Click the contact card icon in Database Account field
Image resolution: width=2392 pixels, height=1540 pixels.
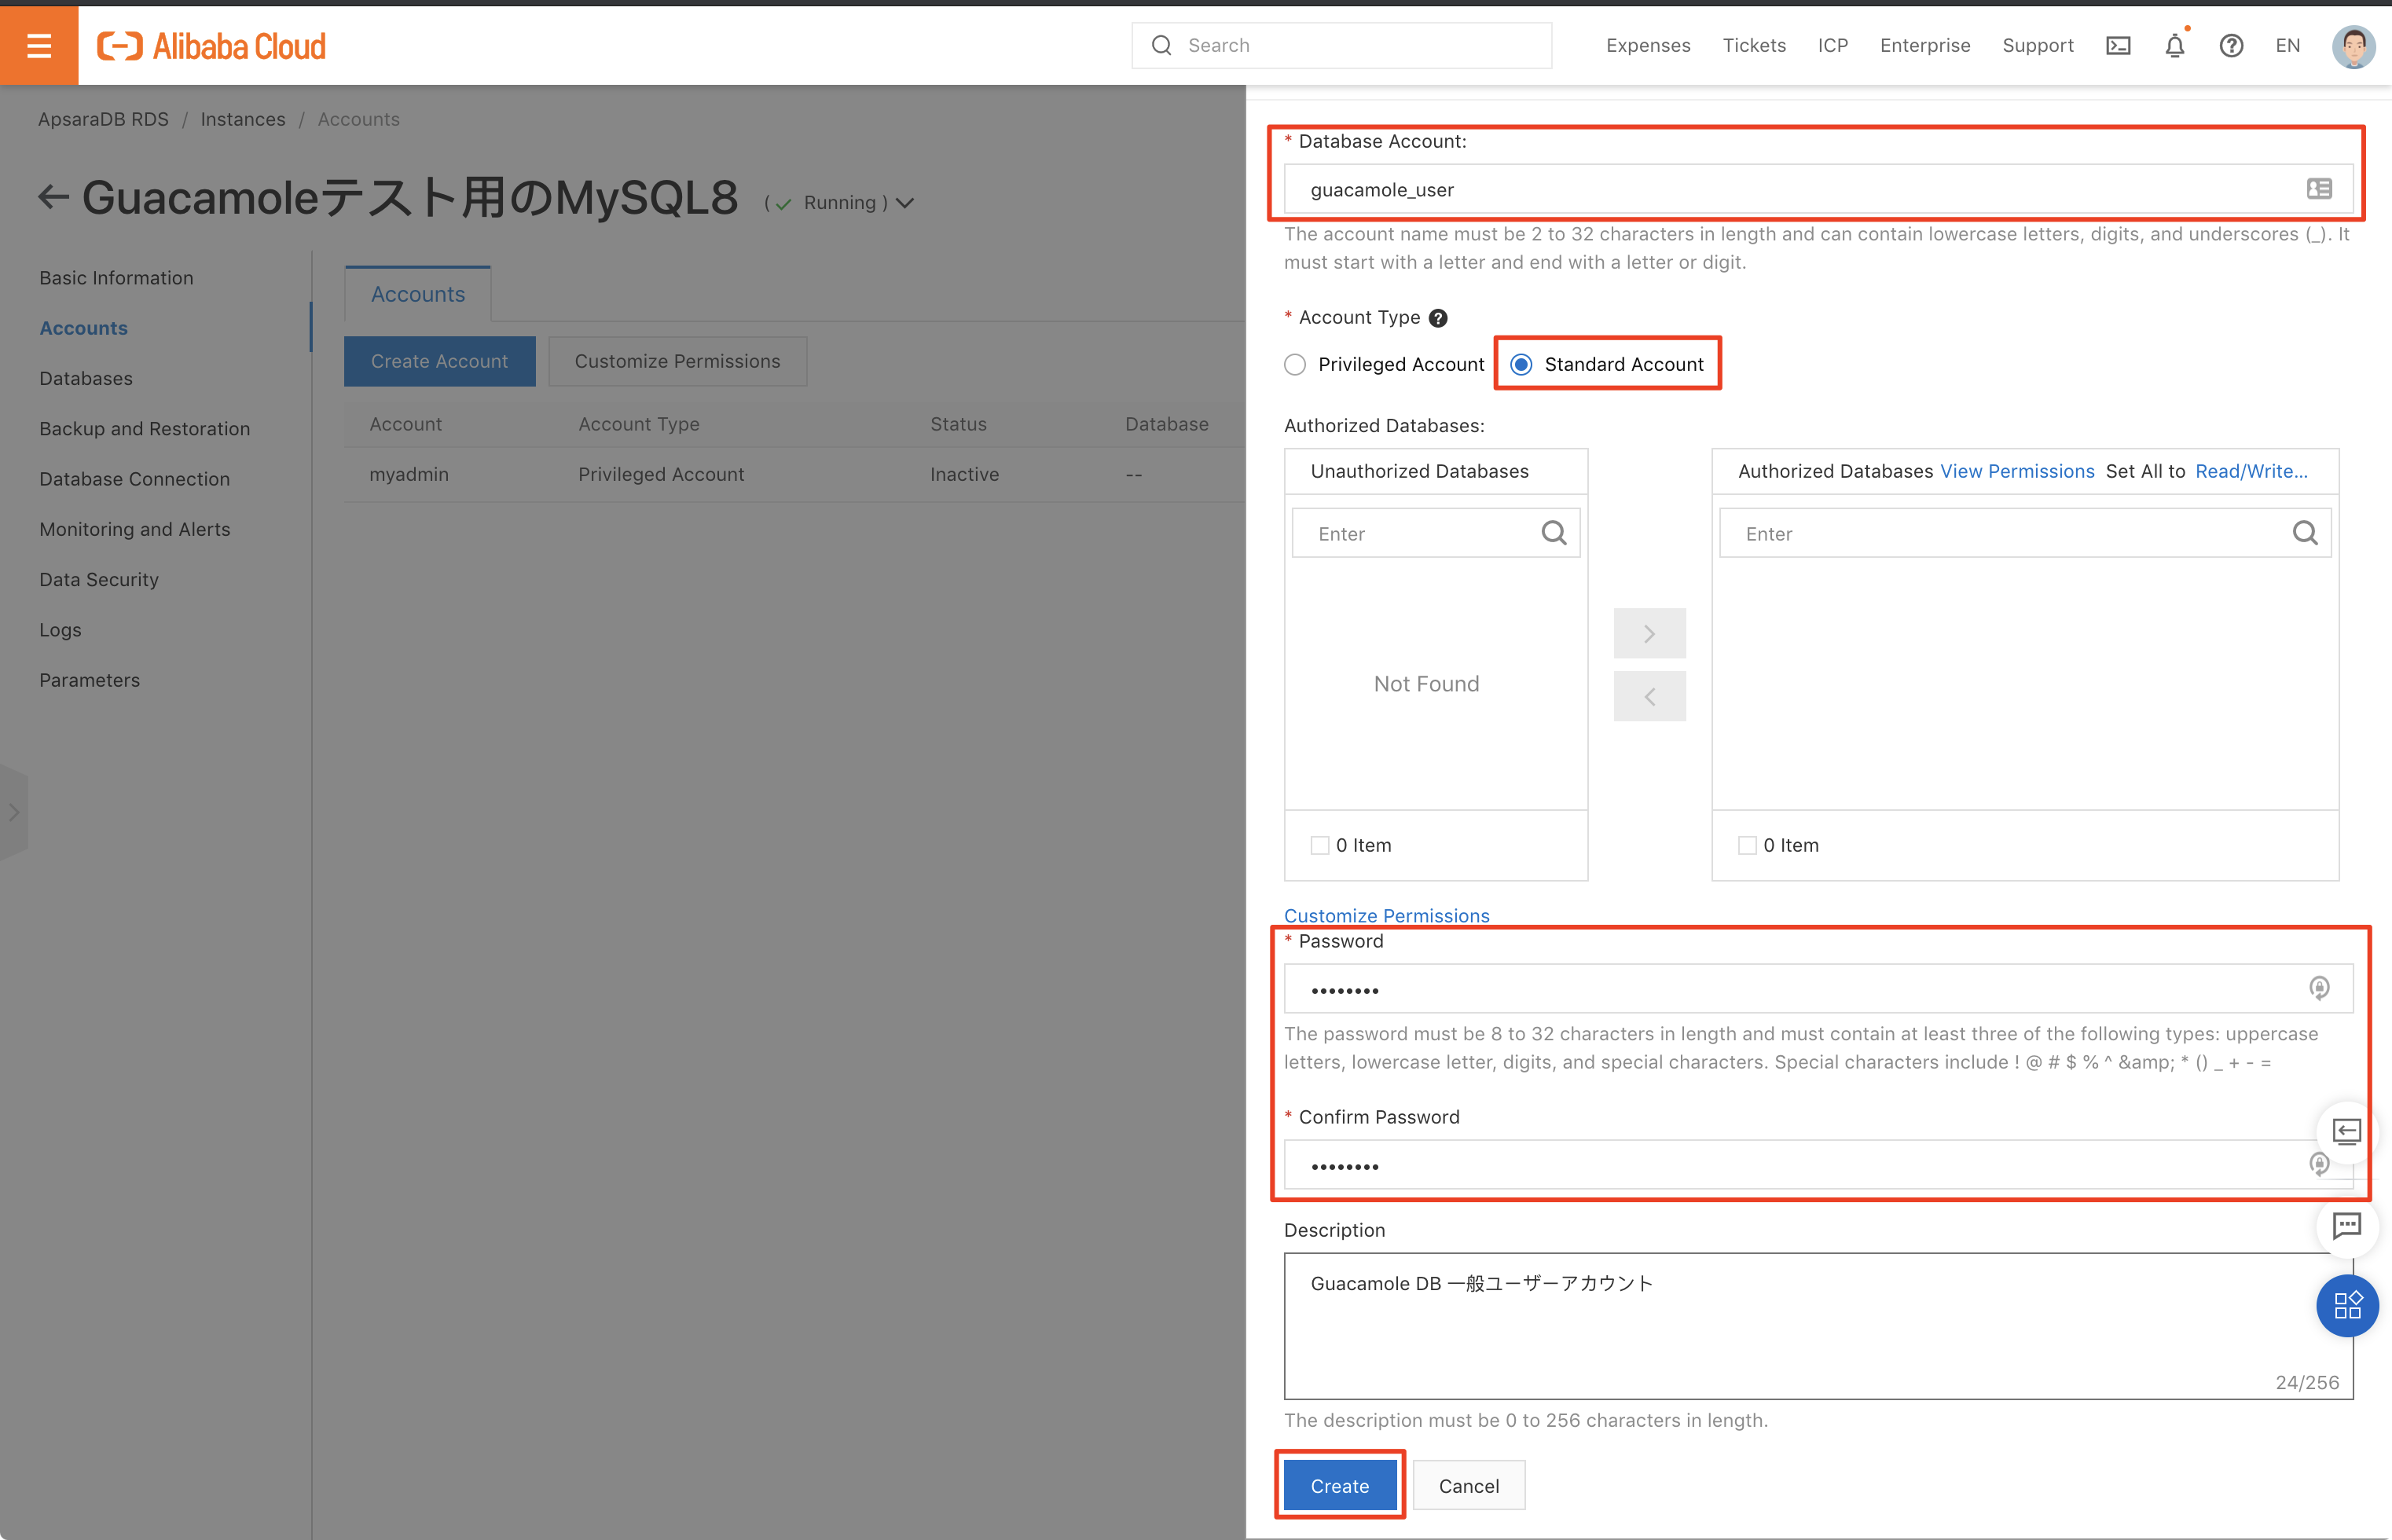click(x=2319, y=189)
